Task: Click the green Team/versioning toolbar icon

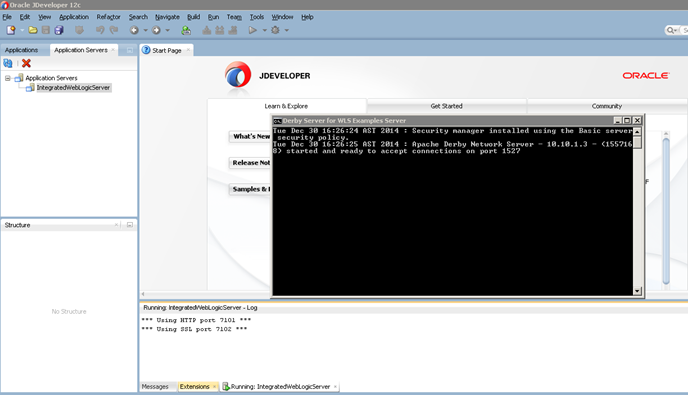Action: (186, 30)
